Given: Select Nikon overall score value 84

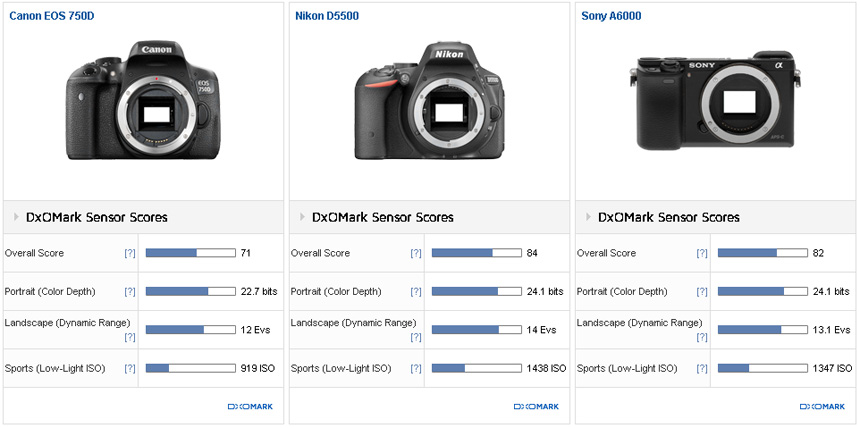Looking at the screenshot, I should (x=532, y=253).
